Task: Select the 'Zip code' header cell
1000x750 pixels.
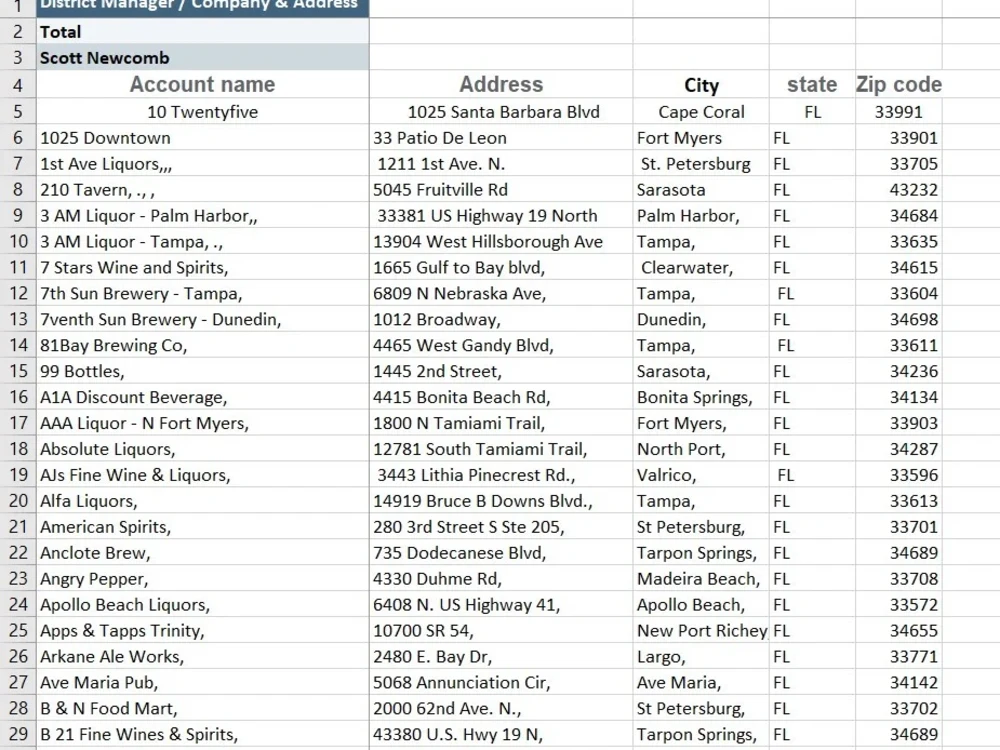Action: [899, 84]
